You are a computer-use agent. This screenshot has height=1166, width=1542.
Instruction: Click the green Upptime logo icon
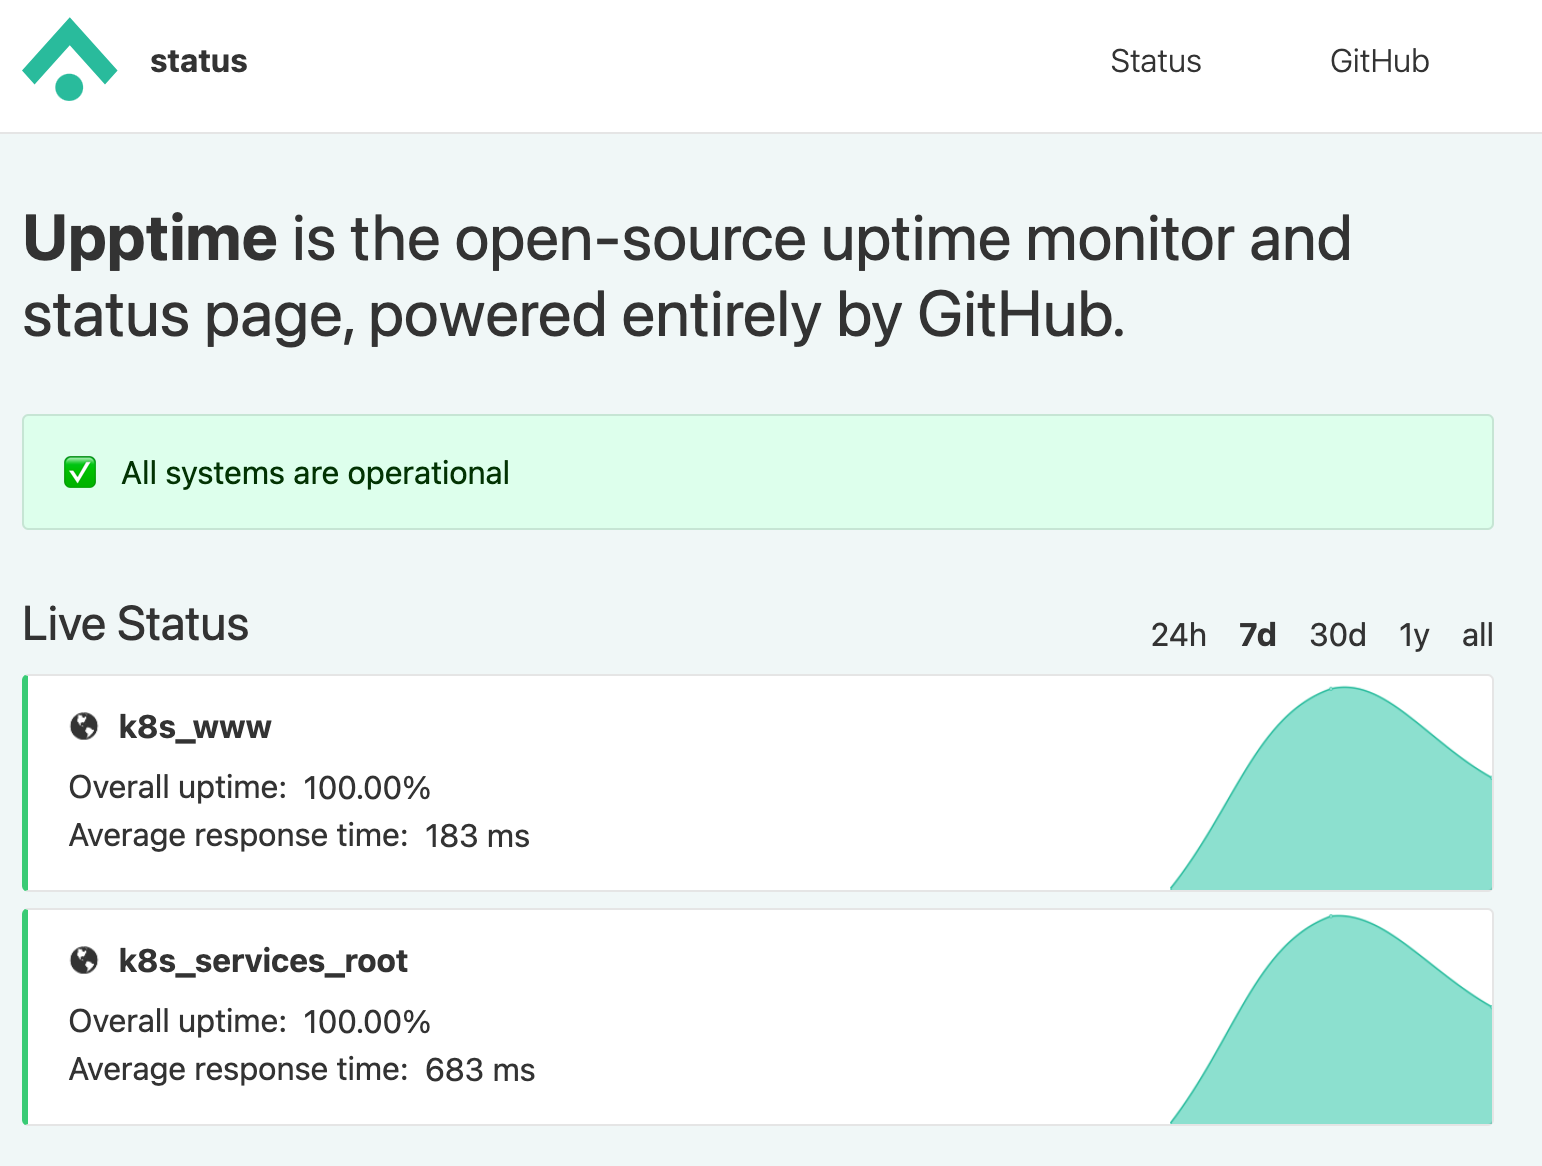(x=70, y=59)
